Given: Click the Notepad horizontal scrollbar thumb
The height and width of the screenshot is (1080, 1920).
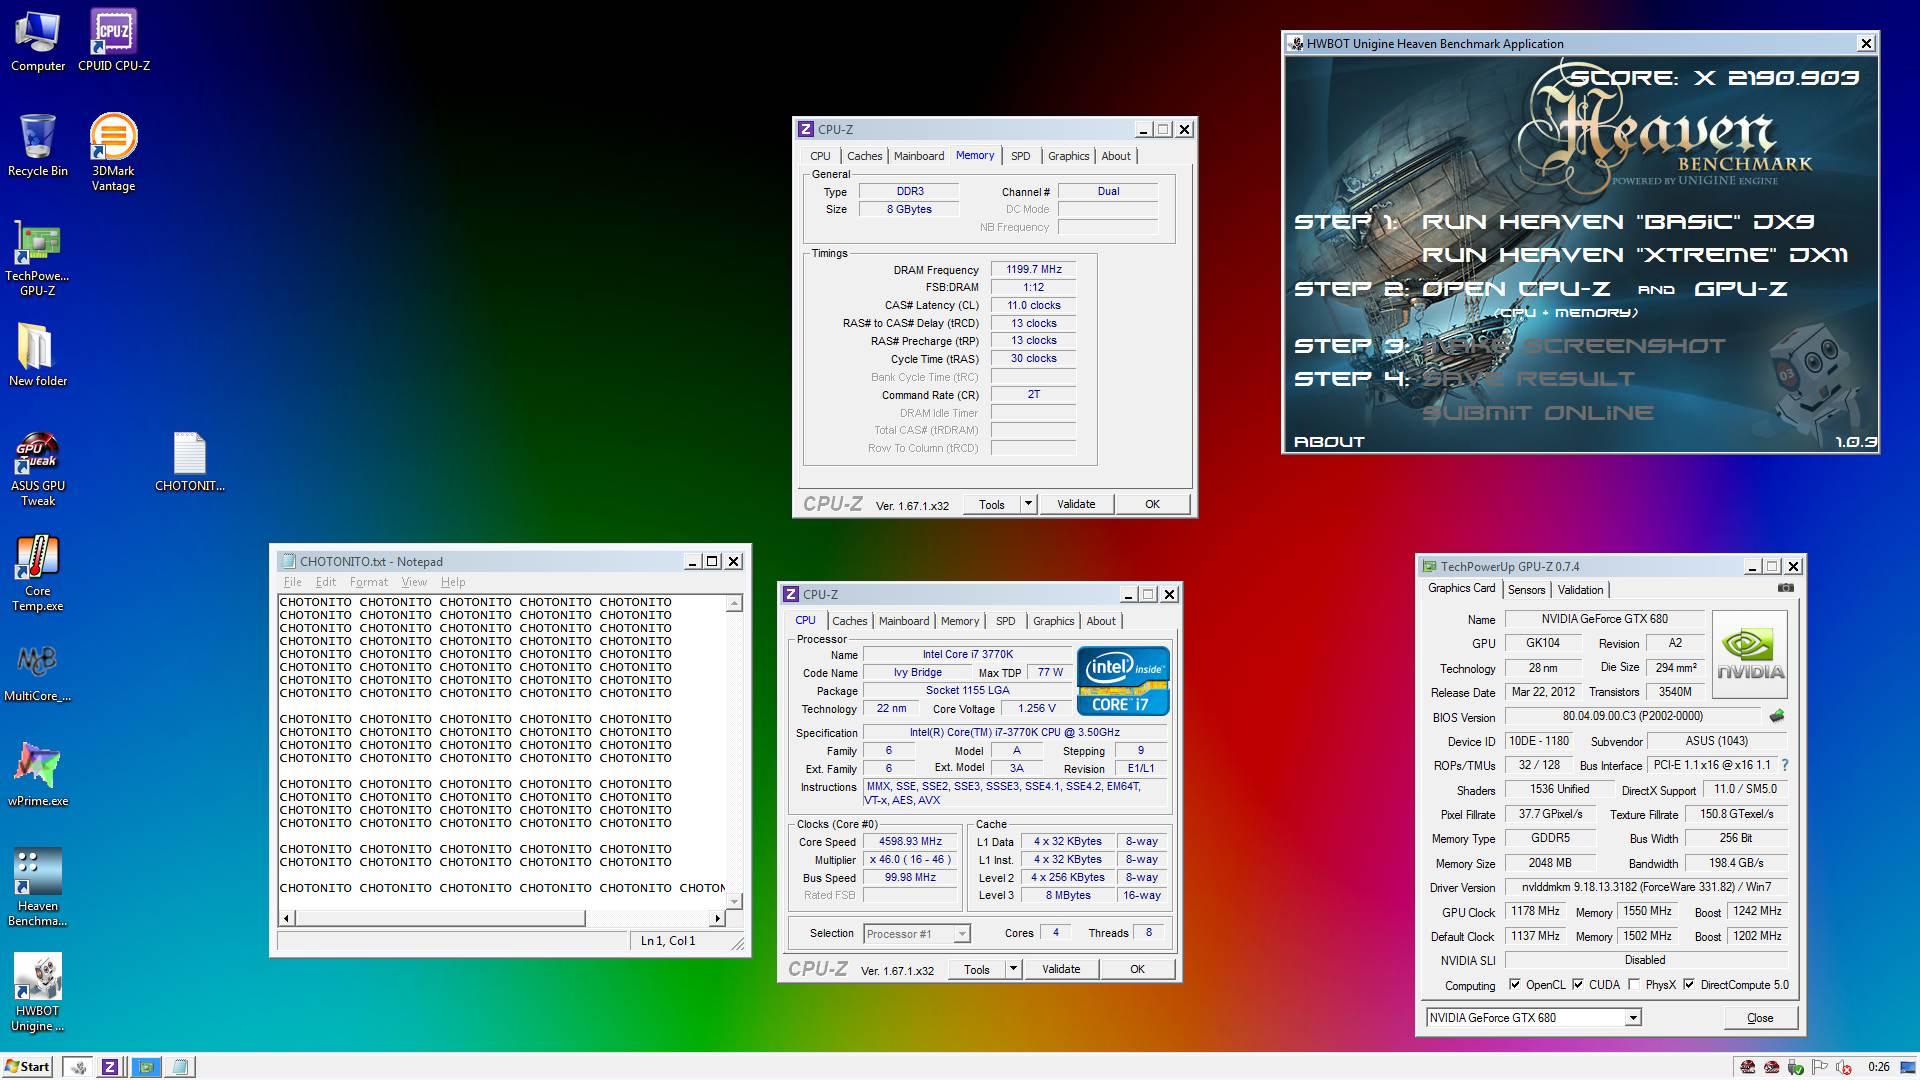Looking at the screenshot, I should point(440,918).
